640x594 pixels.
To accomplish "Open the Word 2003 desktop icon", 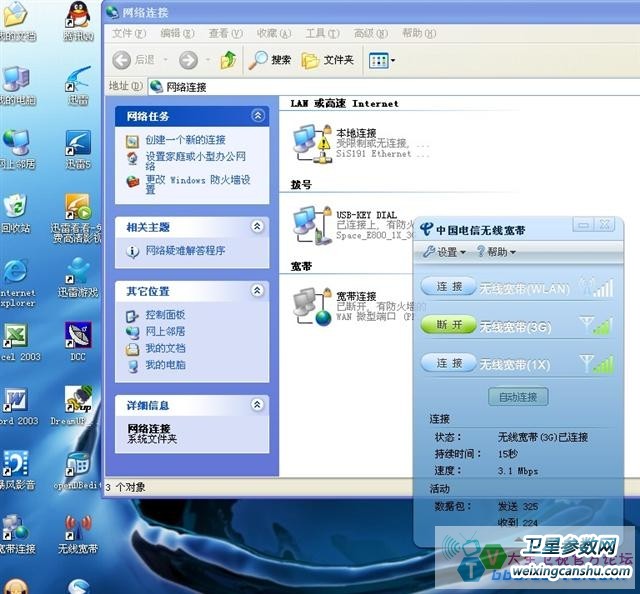I will 17,405.
